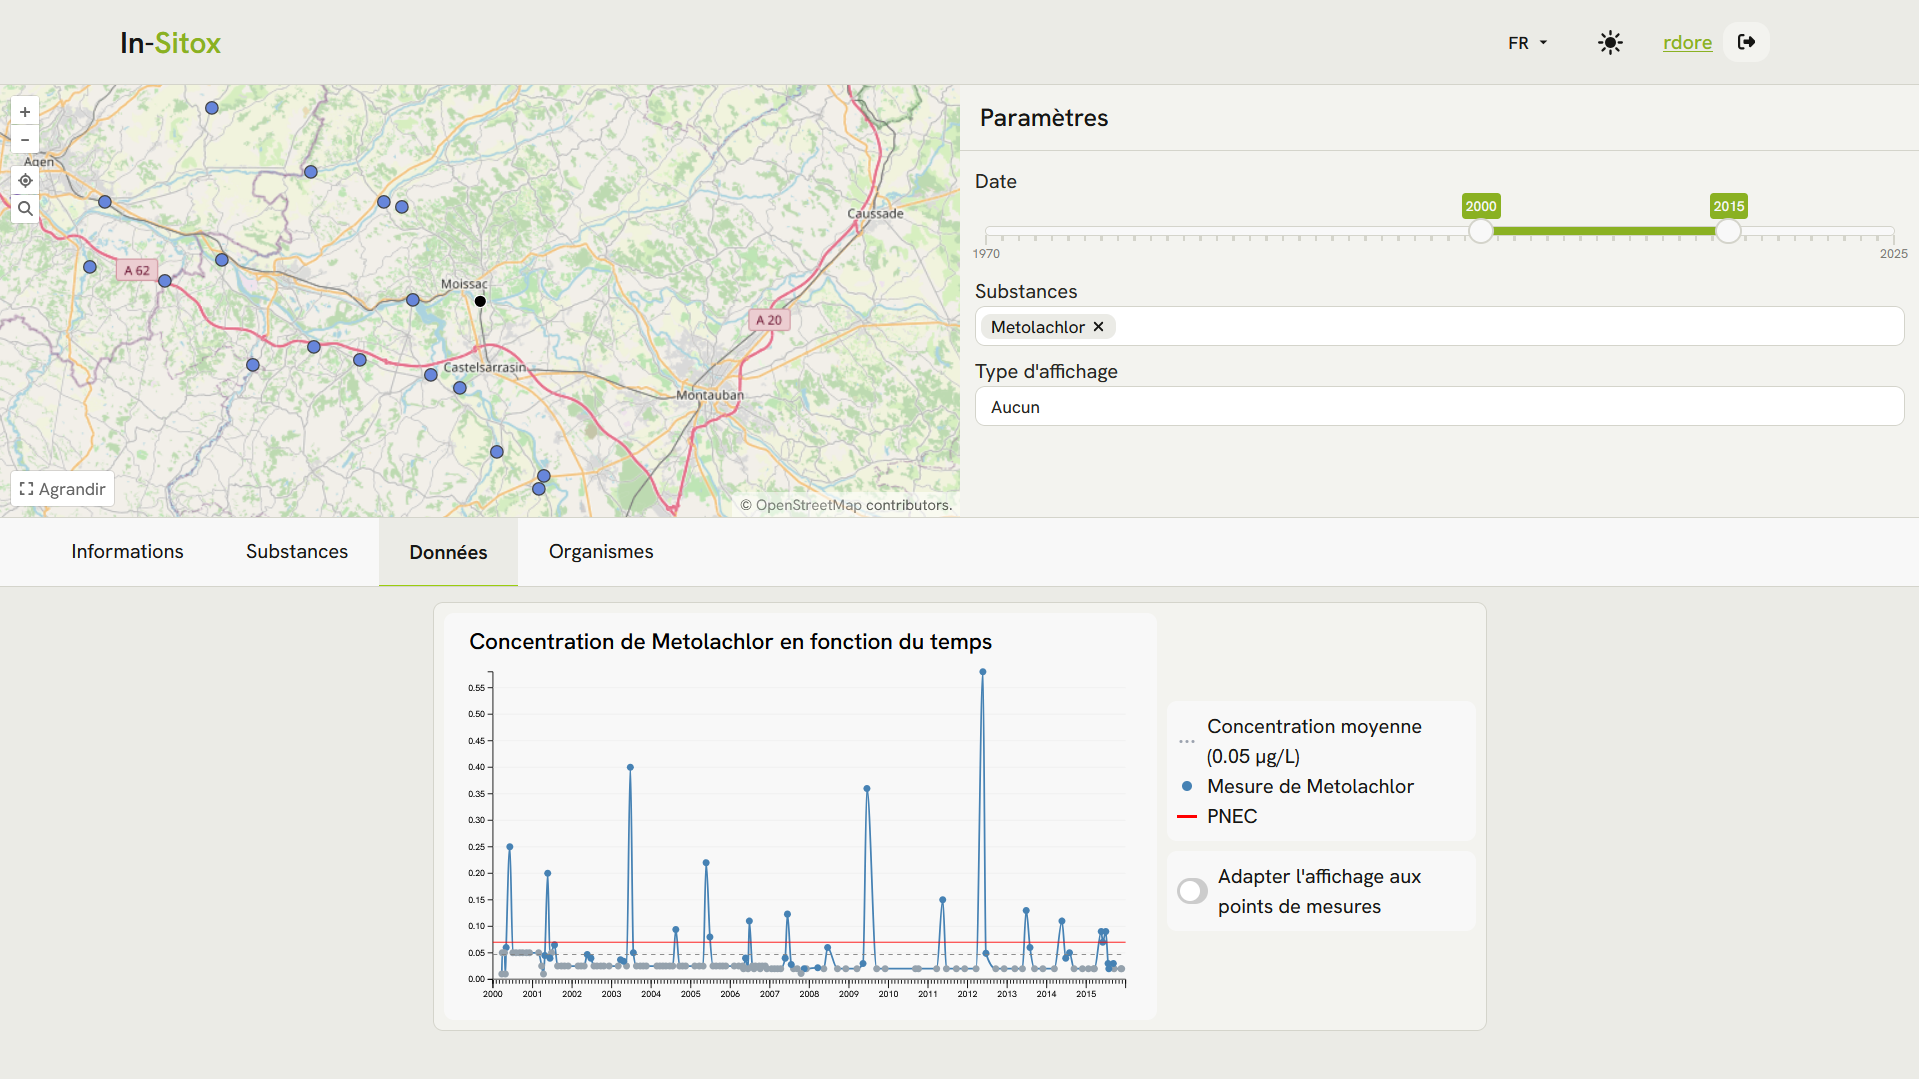Click the Agrandir button to expand the map

pyautogui.click(x=62, y=489)
